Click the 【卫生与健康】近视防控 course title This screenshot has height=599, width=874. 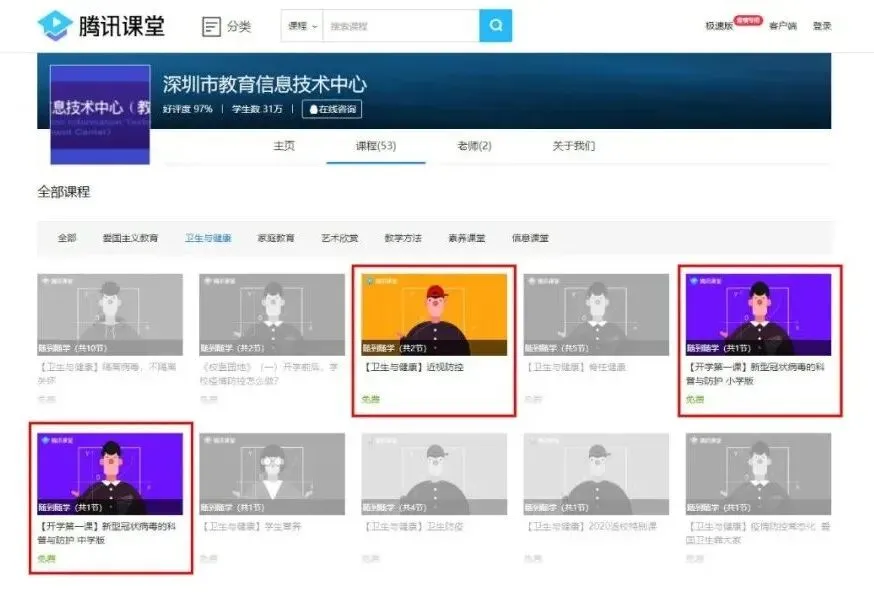[x=413, y=367]
